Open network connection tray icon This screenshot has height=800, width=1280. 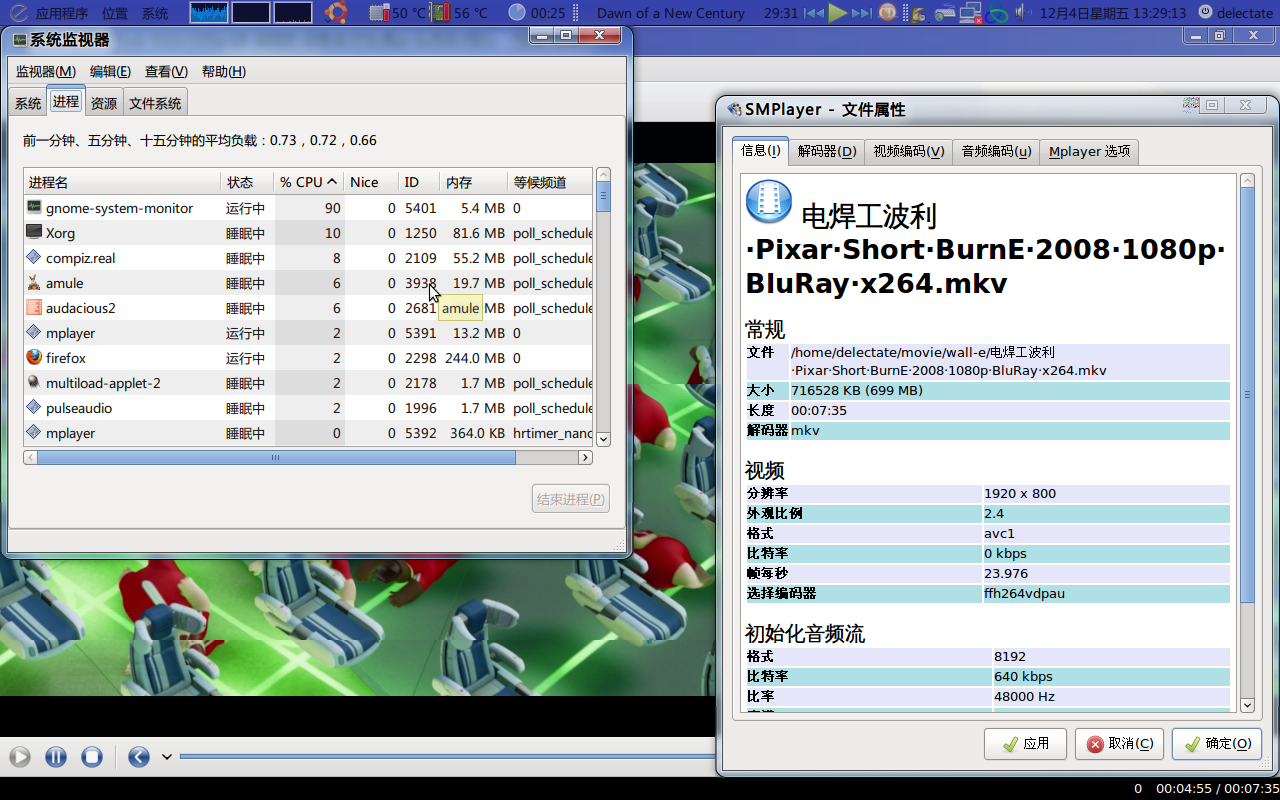969,13
